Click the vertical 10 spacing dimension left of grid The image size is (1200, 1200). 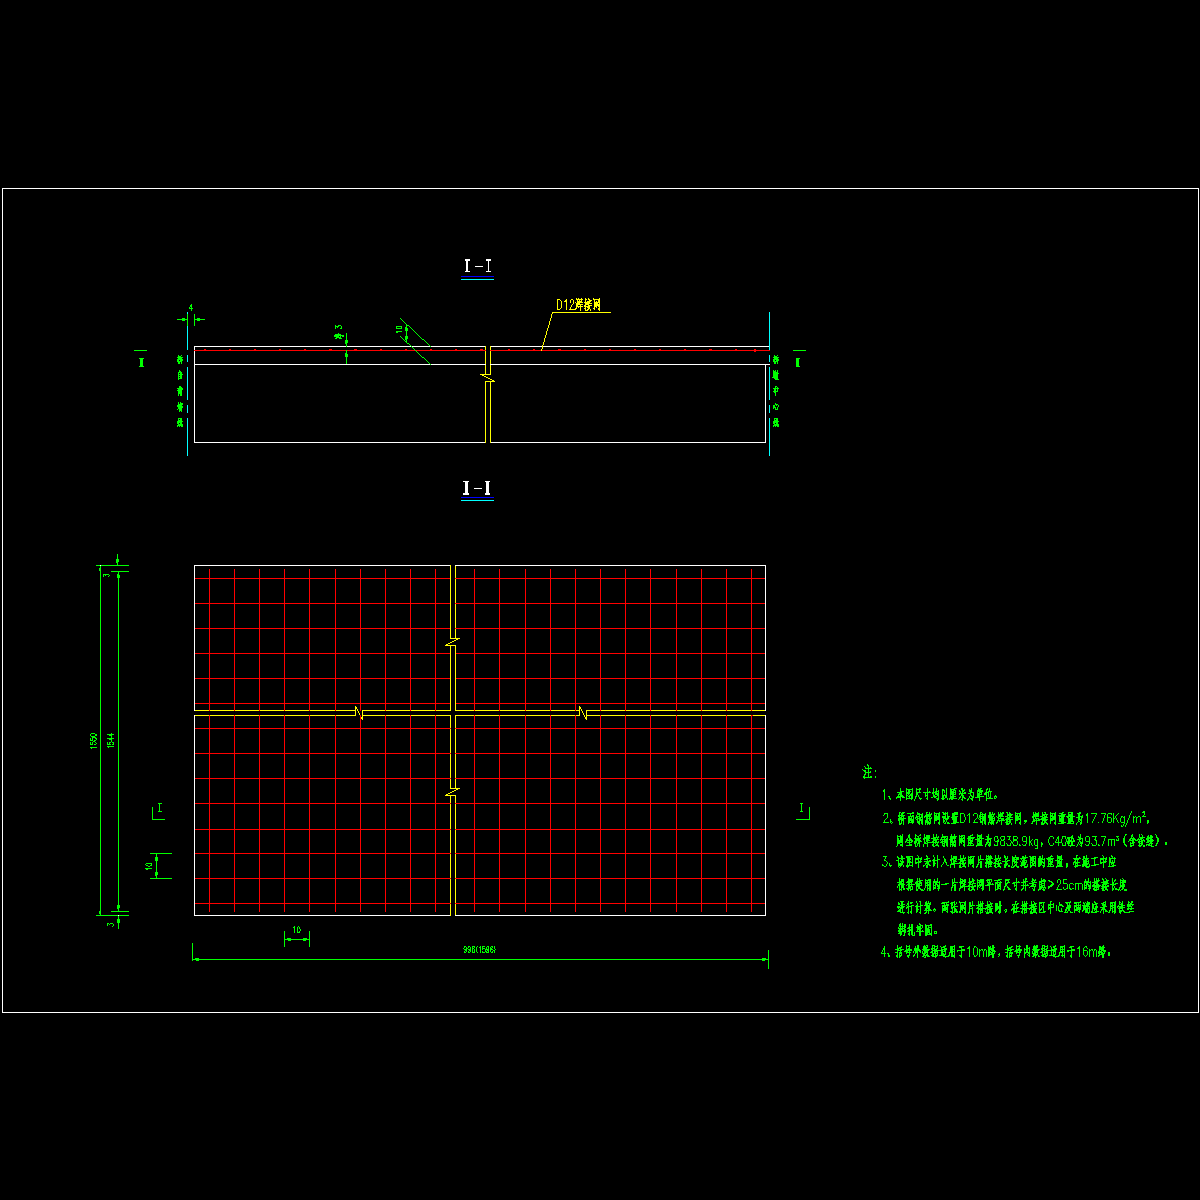pyautogui.click(x=149, y=866)
